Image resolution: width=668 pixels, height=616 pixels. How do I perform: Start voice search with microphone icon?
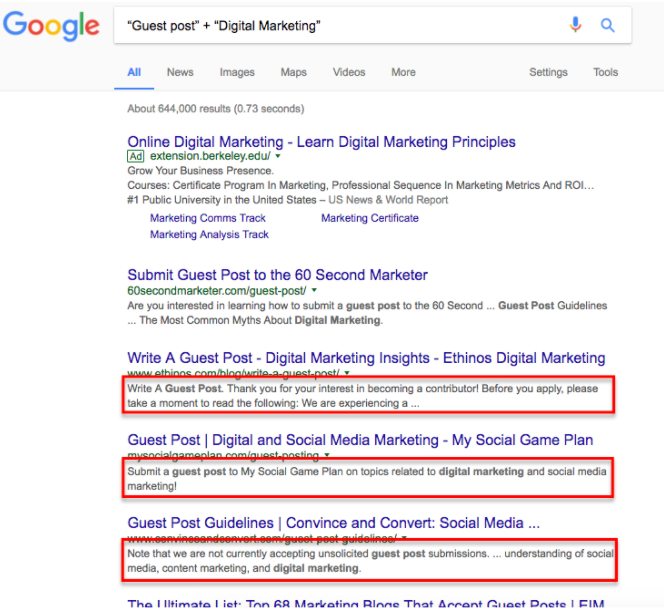[575, 25]
